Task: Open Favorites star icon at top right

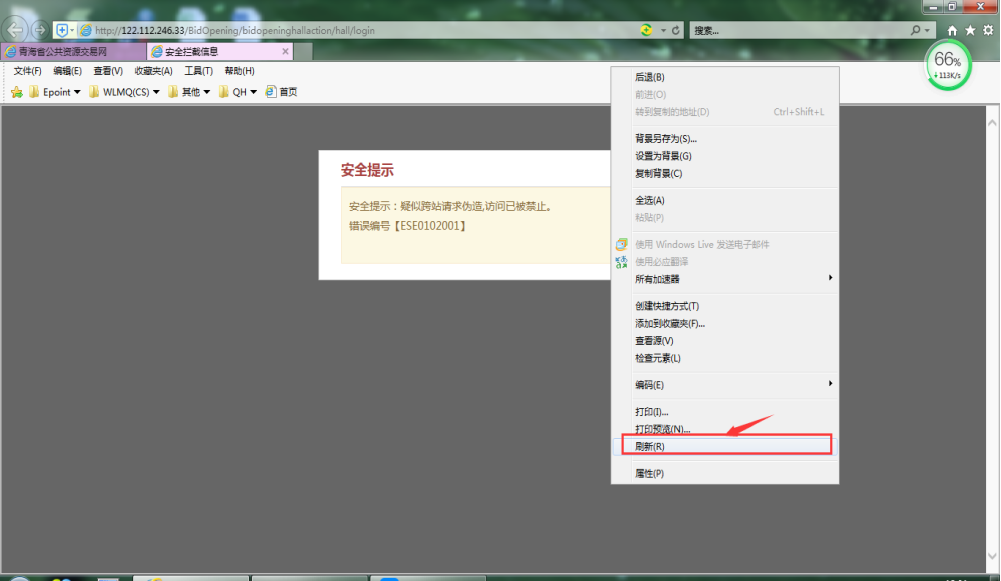Action: (970, 31)
